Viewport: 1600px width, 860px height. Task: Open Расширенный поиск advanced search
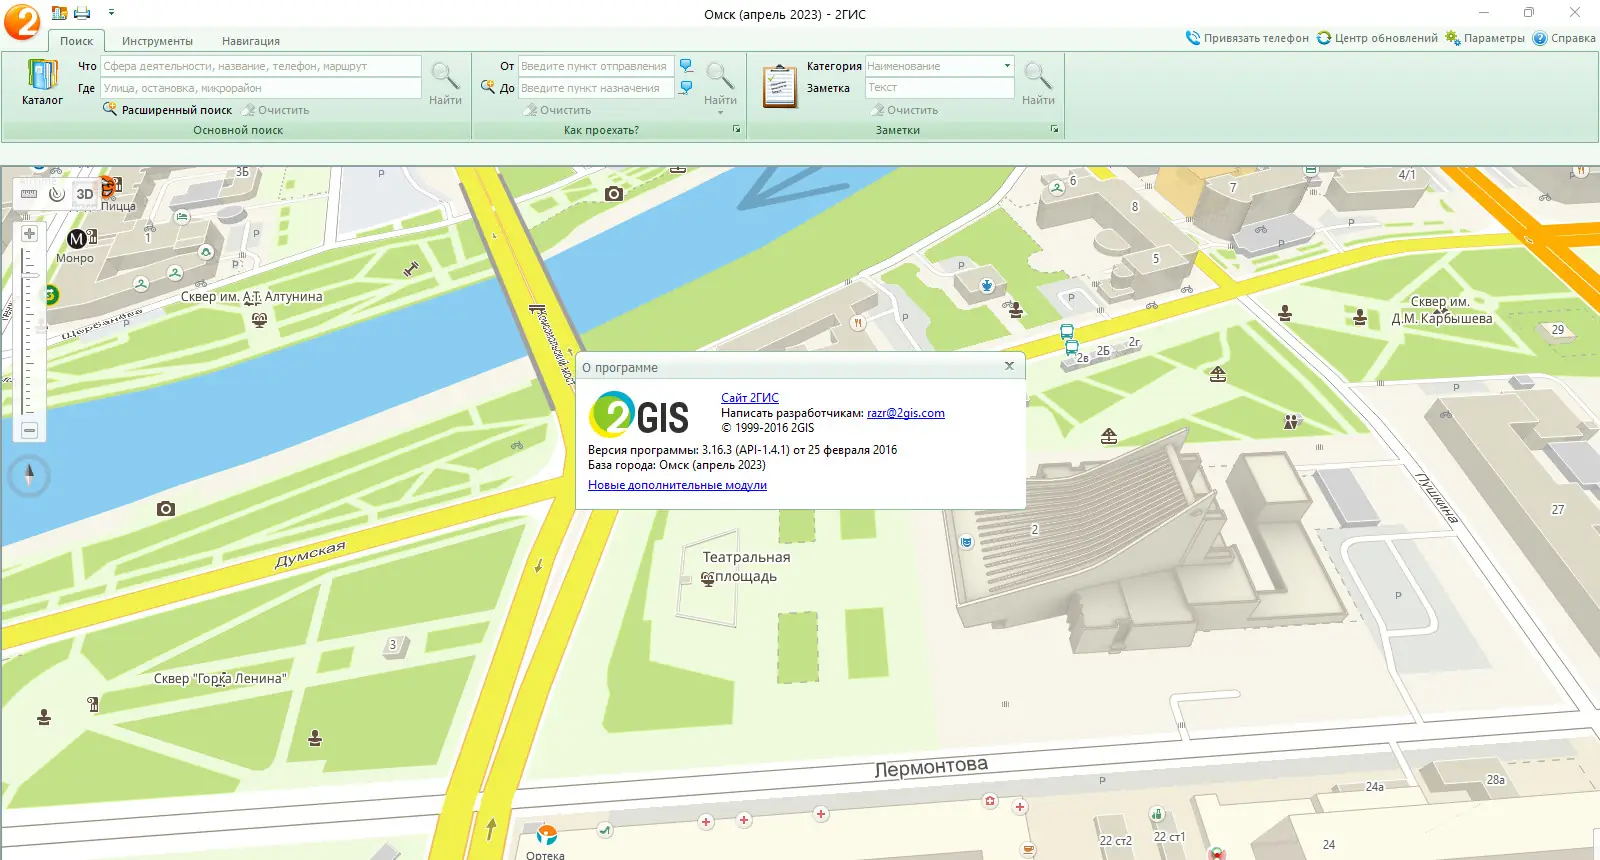coord(168,110)
